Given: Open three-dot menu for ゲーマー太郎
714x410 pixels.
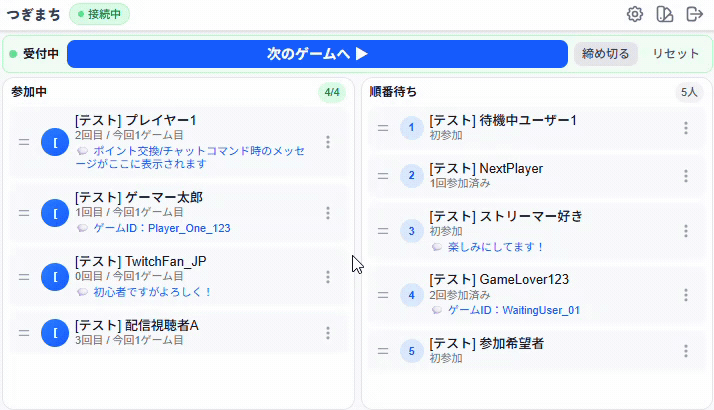Looking at the screenshot, I should [328, 213].
